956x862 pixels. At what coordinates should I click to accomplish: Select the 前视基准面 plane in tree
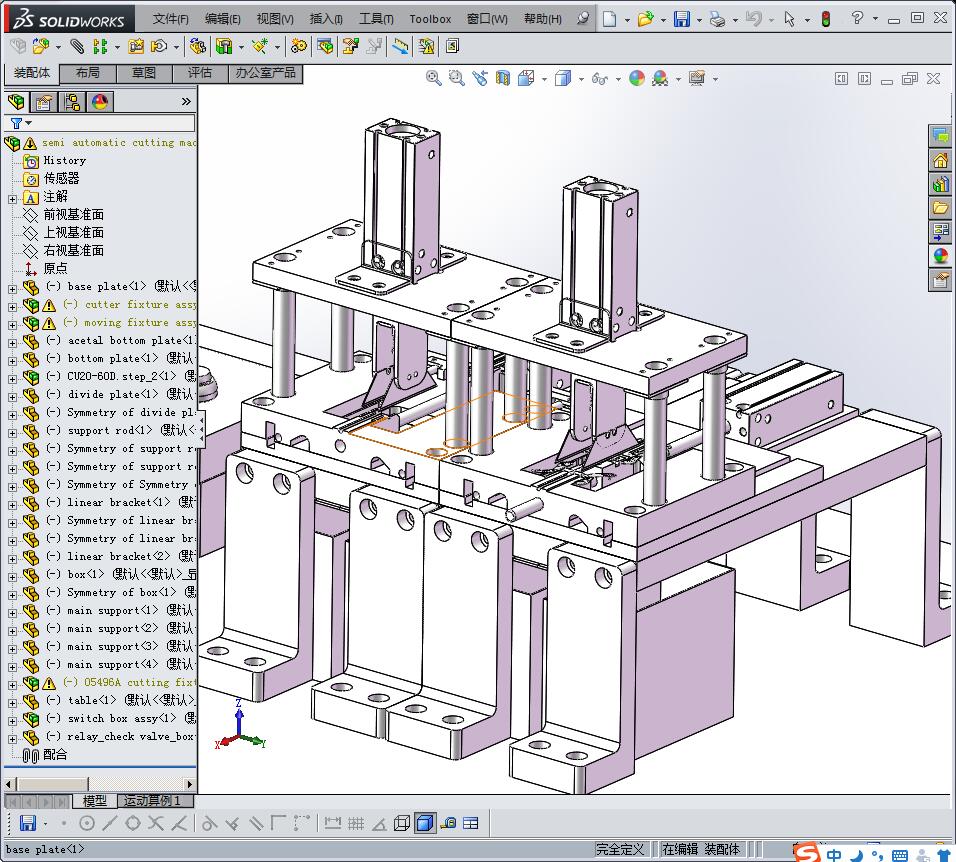tap(73, 215)
